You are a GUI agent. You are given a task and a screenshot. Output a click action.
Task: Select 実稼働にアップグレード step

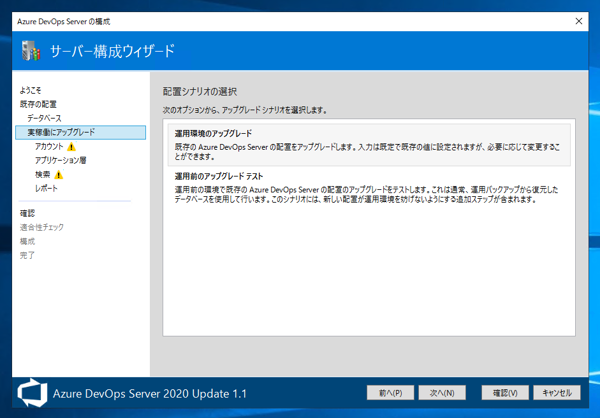point(81,132)
